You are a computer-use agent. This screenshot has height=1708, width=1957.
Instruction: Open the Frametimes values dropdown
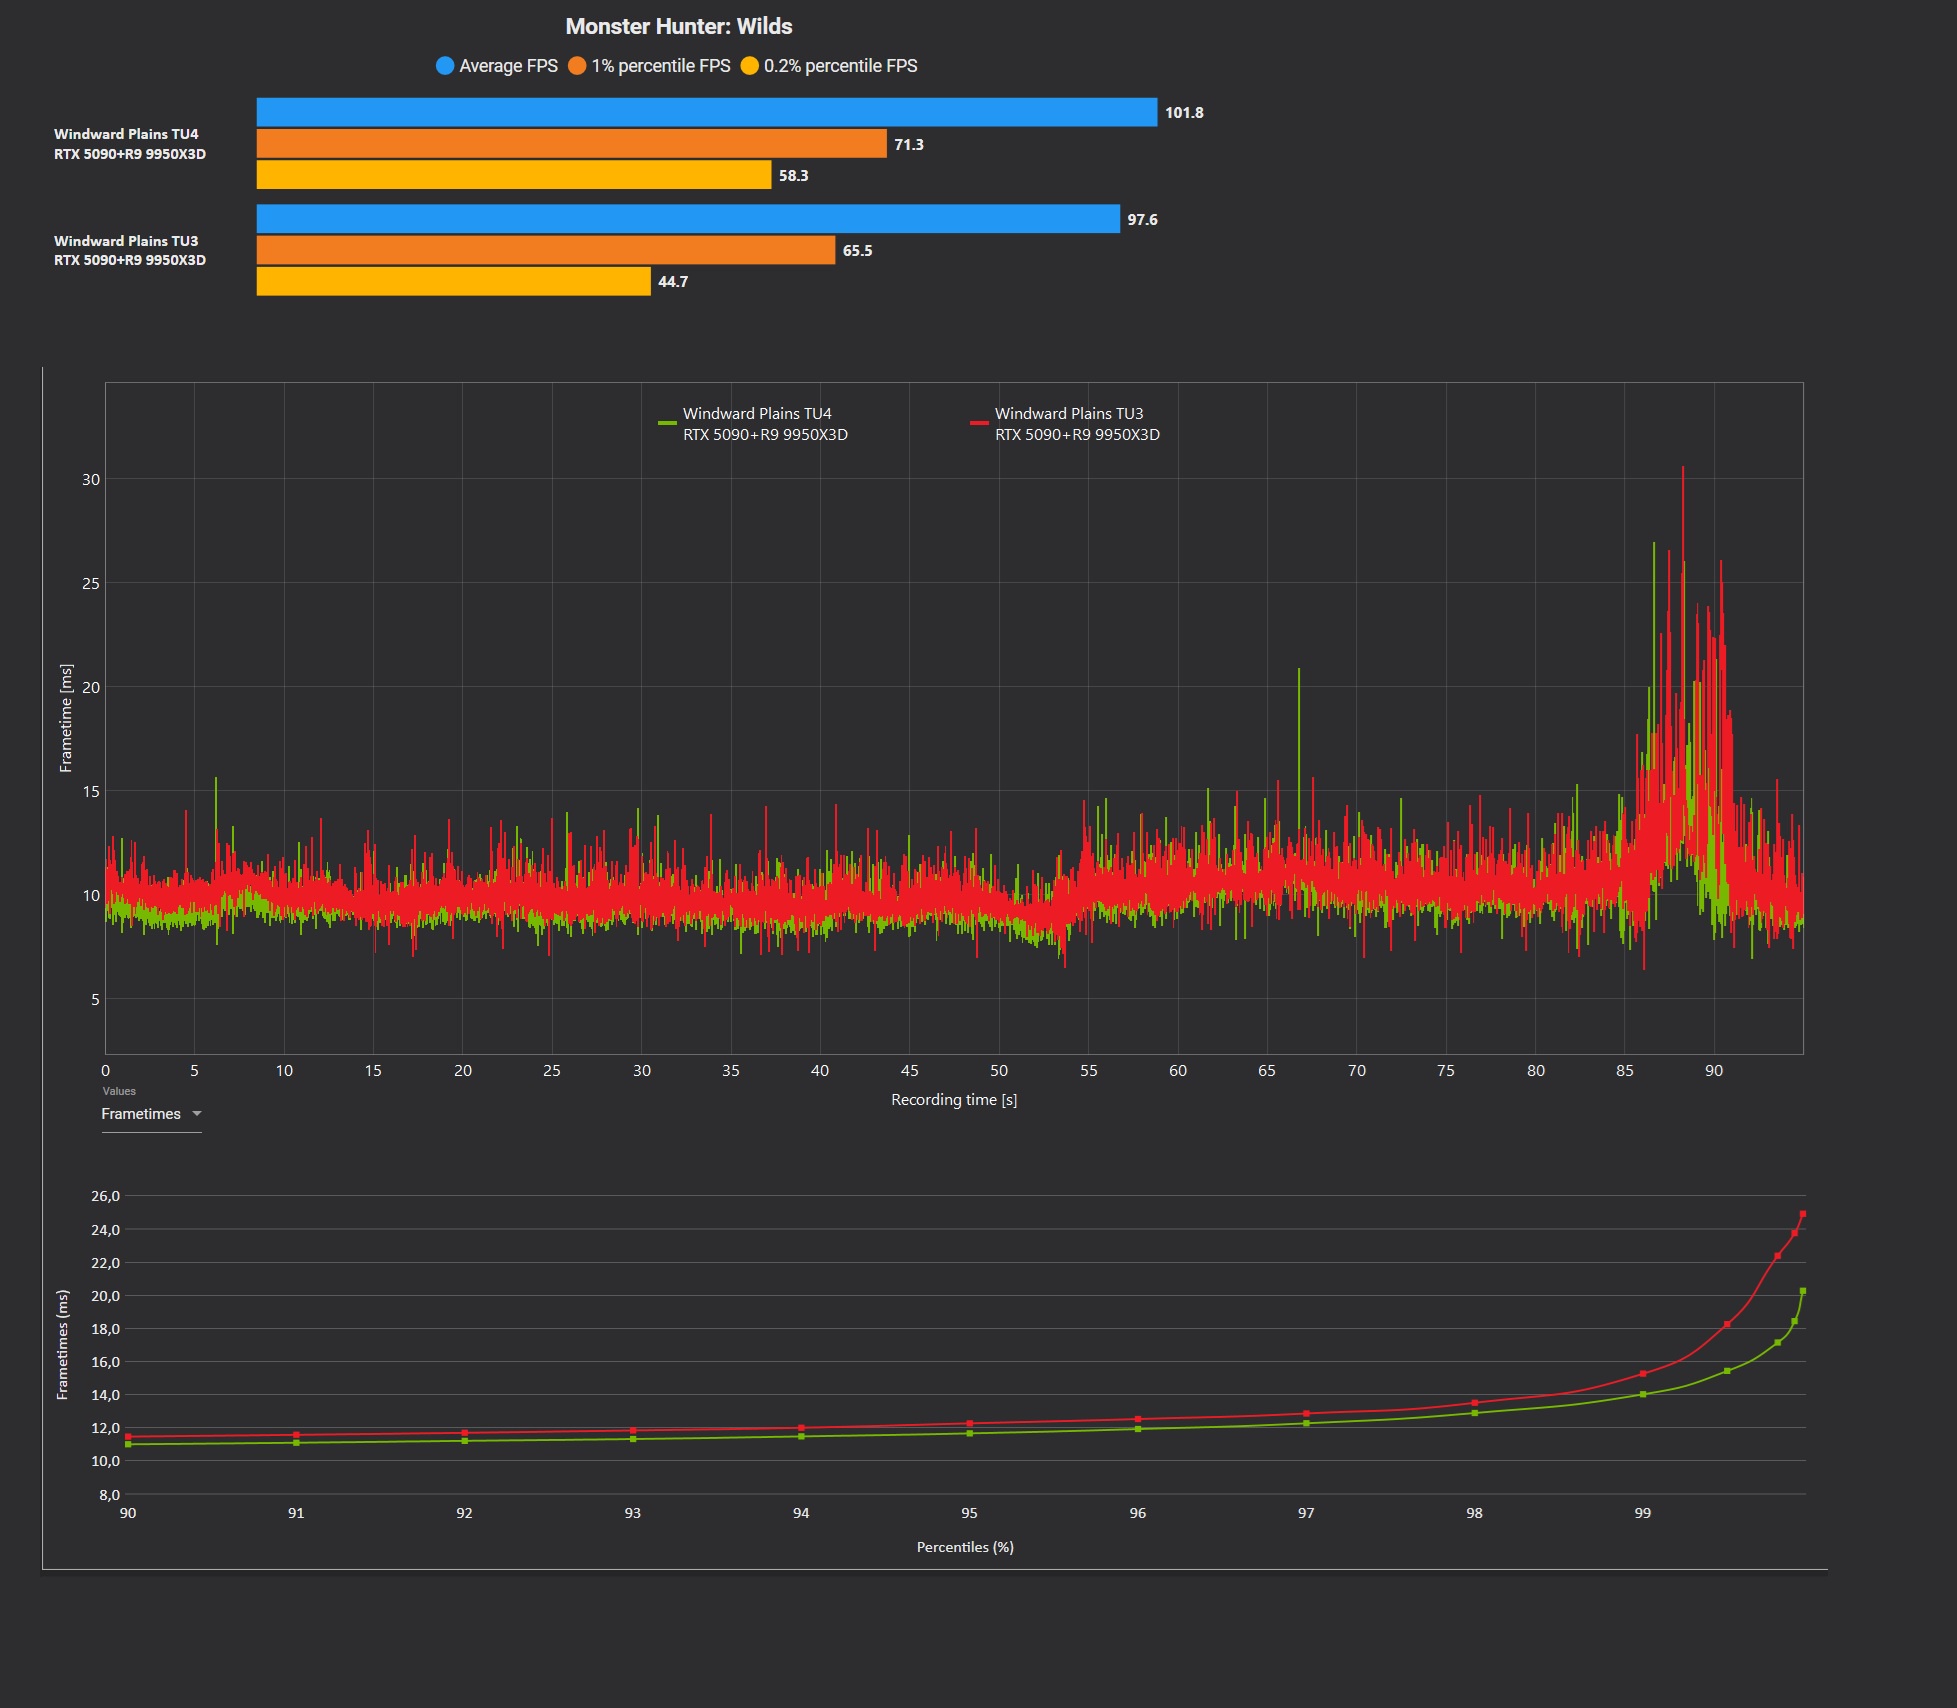[x=141, y=1114]
